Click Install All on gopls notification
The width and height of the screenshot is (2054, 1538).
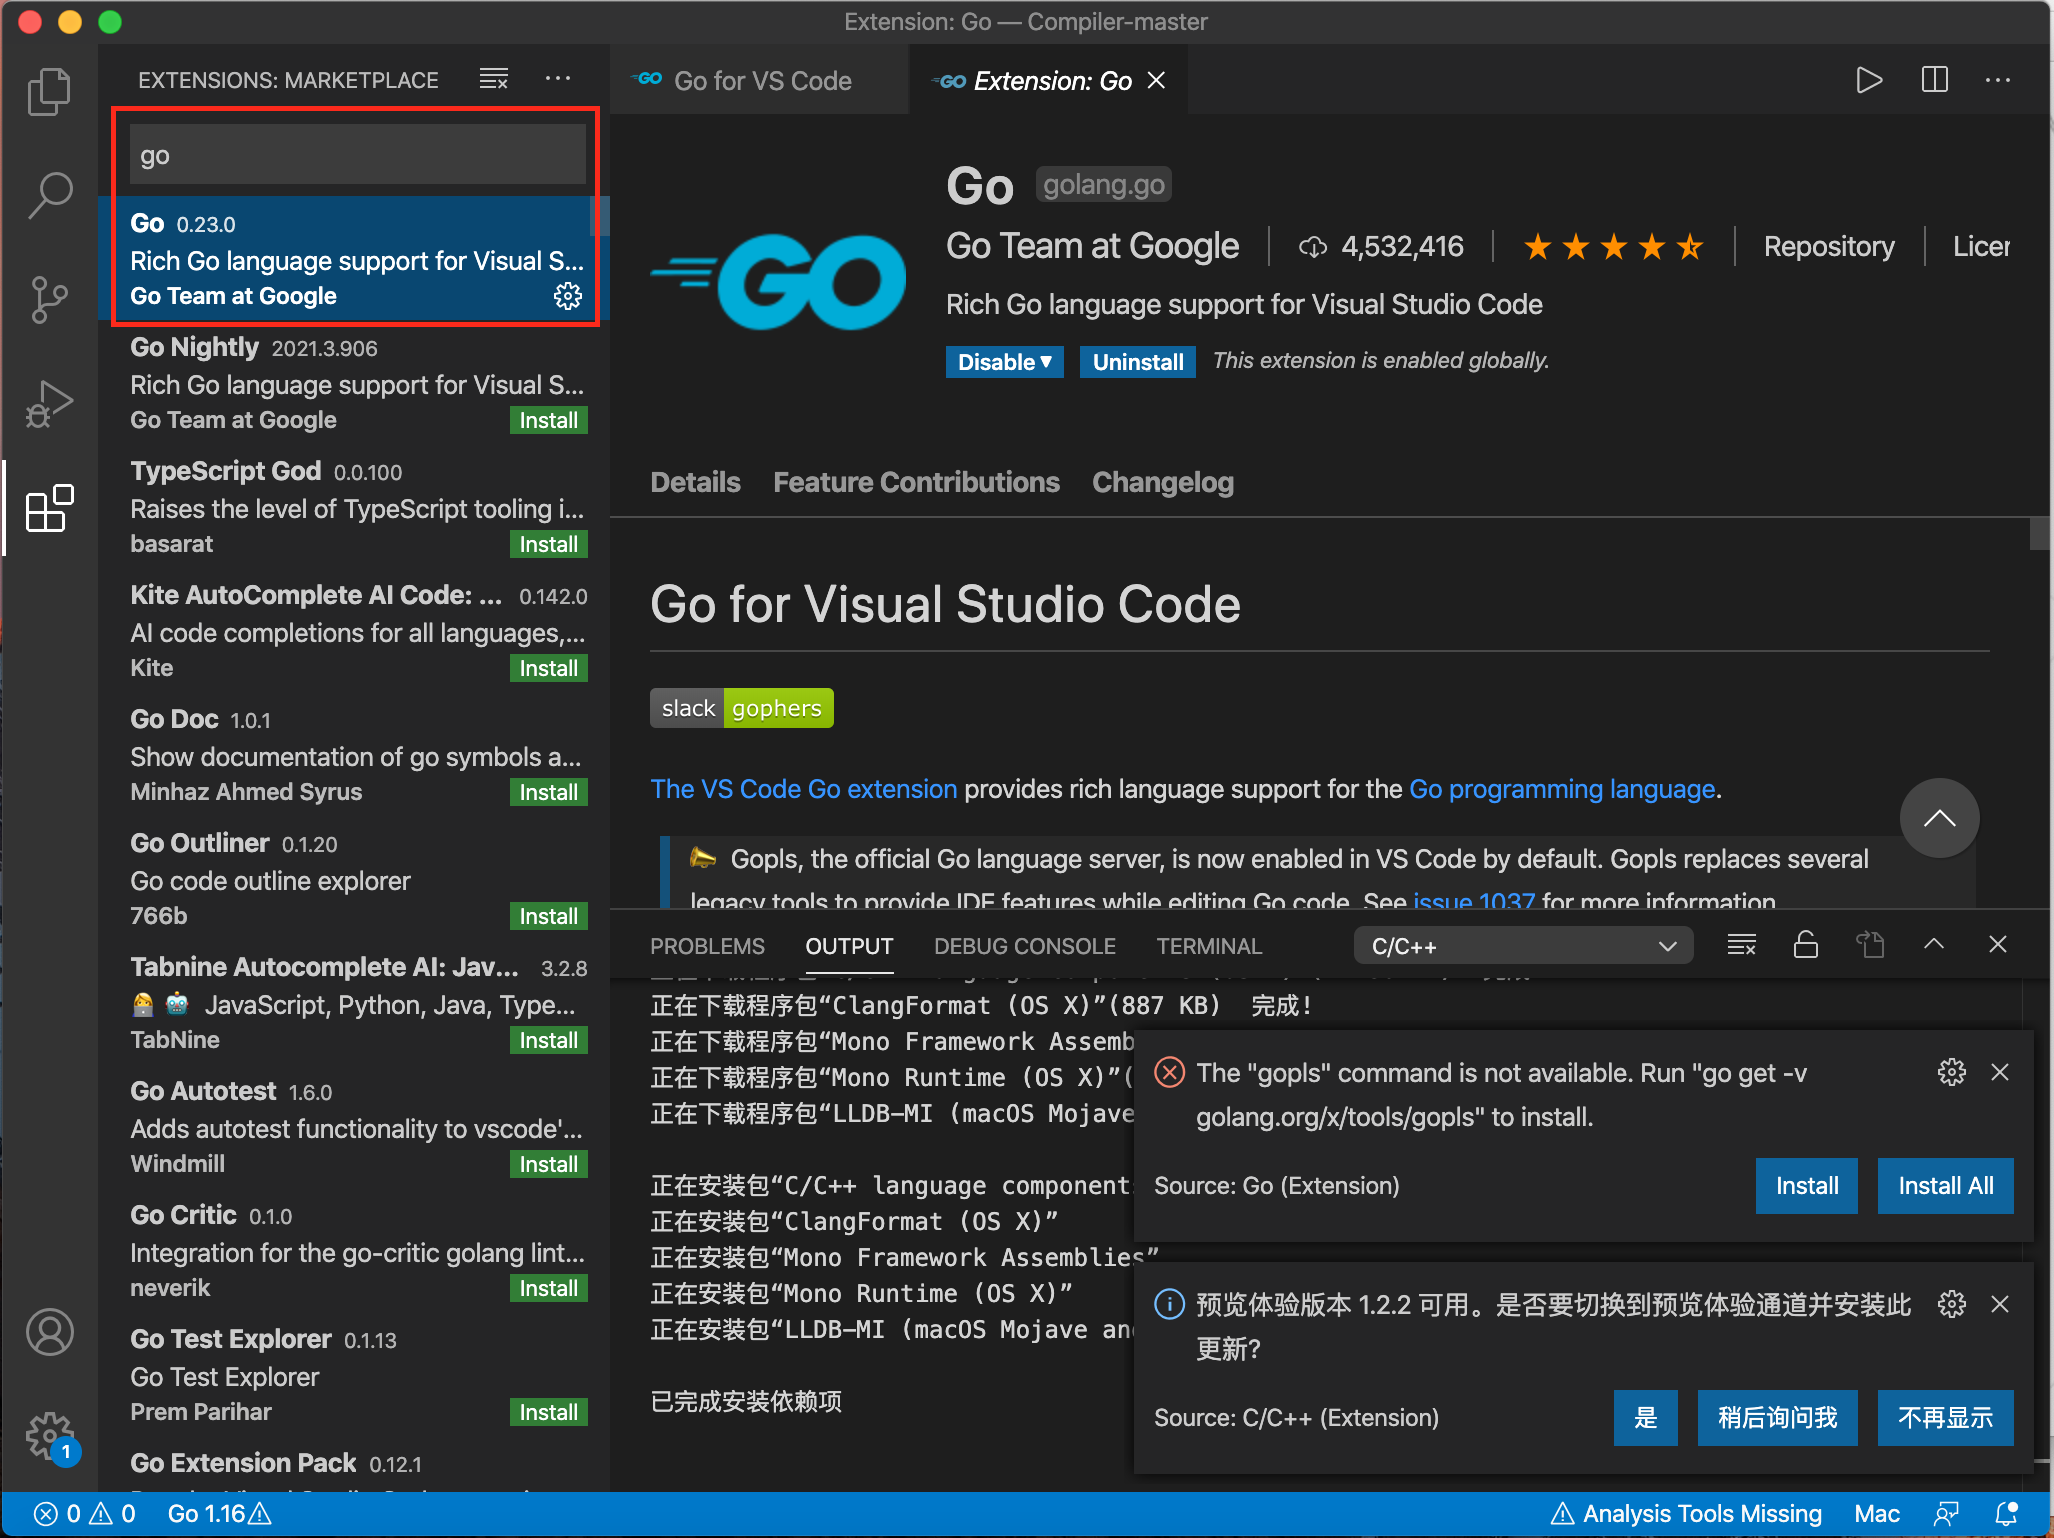click(x=1945, y=1186)
